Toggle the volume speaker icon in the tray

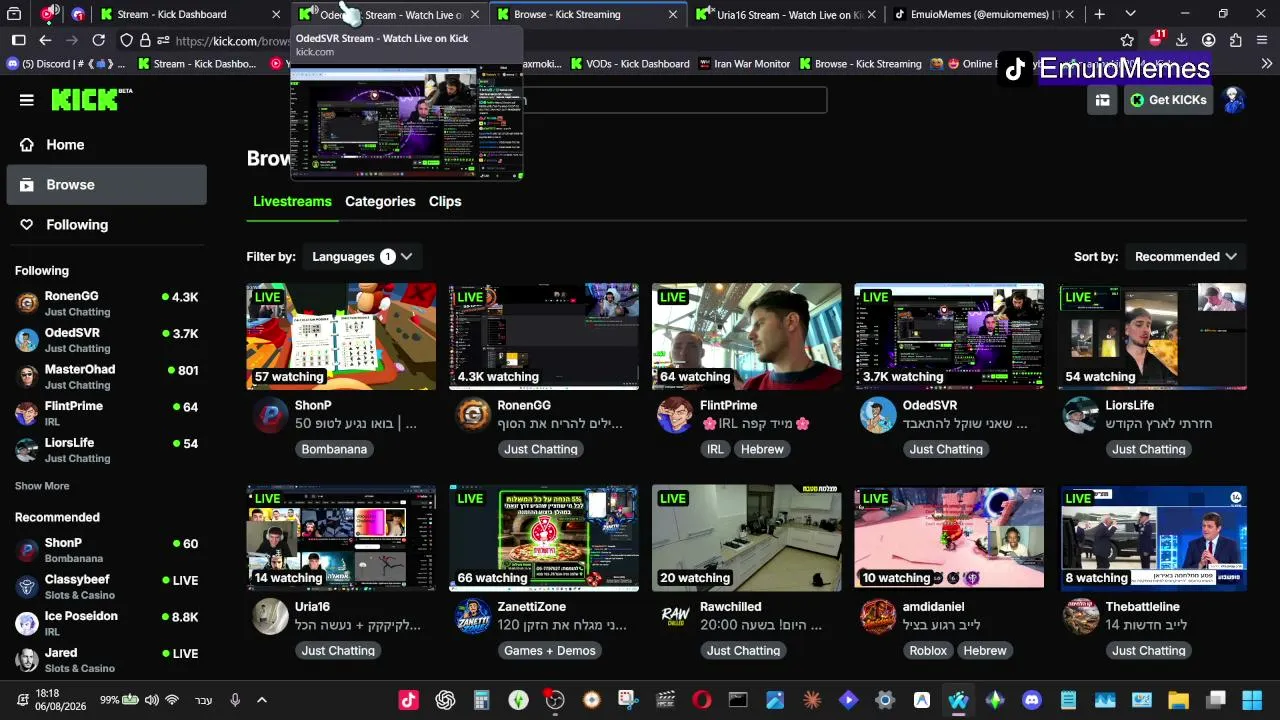point(151,700)
